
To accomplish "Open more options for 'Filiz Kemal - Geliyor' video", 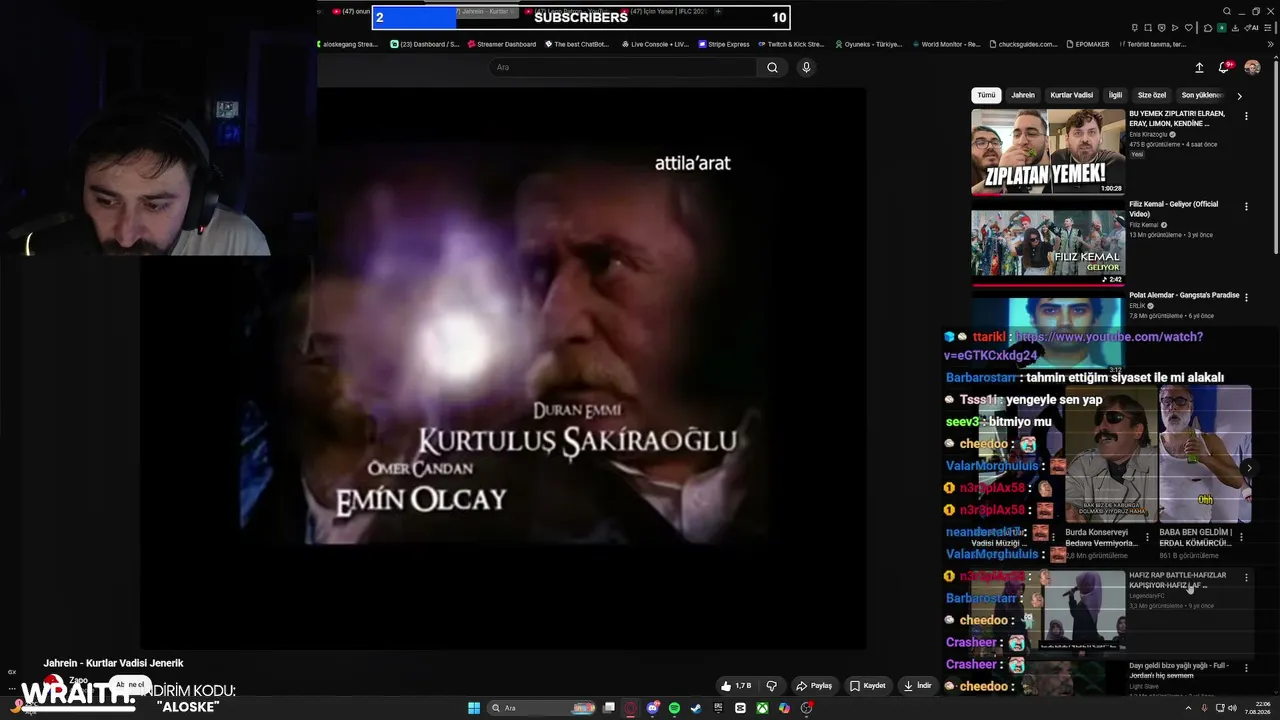I will [1246, 207].
